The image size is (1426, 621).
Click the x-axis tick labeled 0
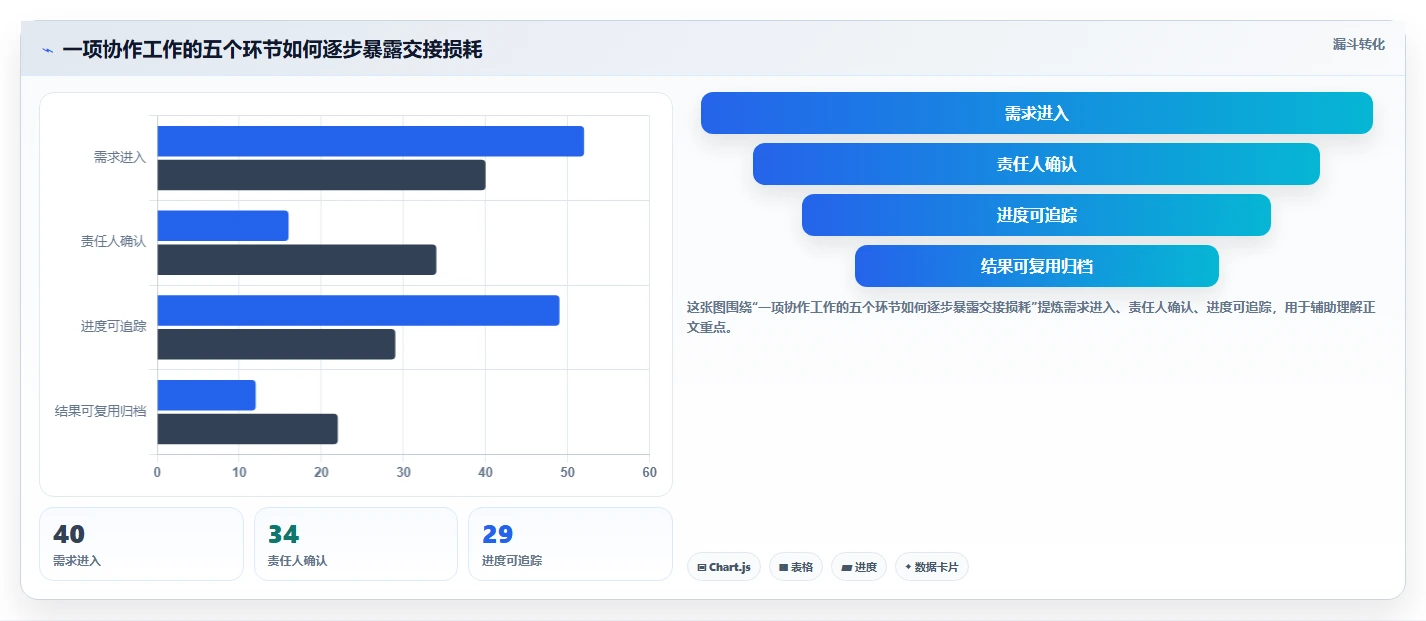pyautogui.click(x=157, y=472)
